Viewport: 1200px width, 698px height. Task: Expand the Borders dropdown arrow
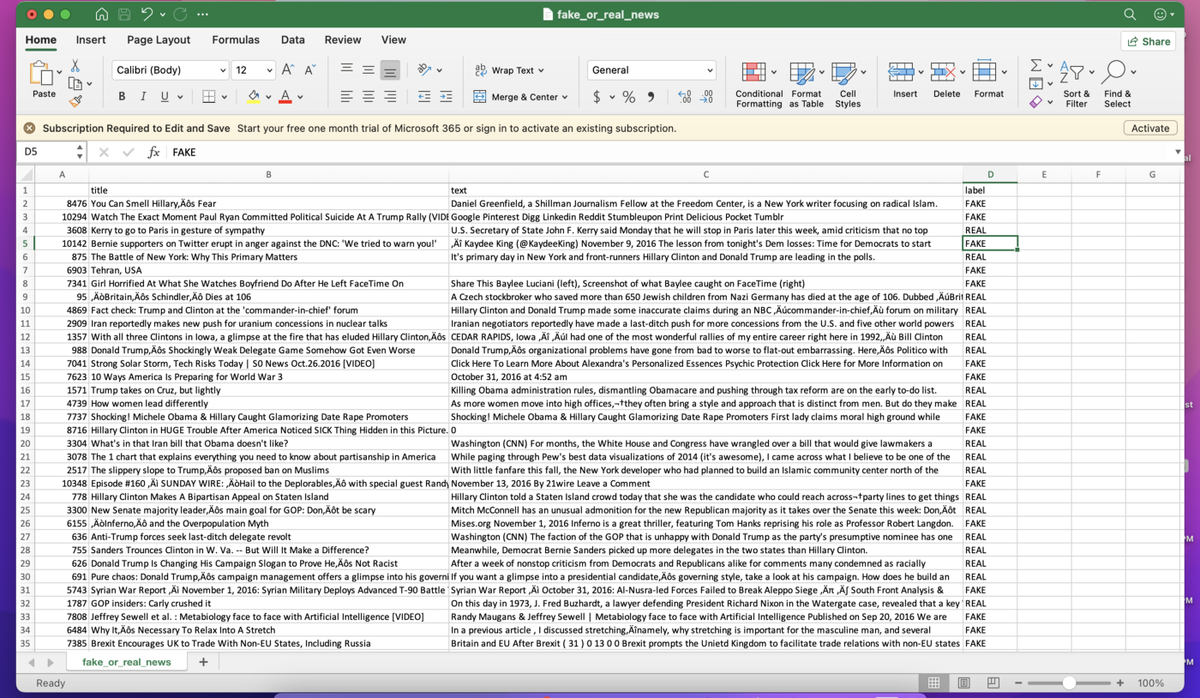223,97
